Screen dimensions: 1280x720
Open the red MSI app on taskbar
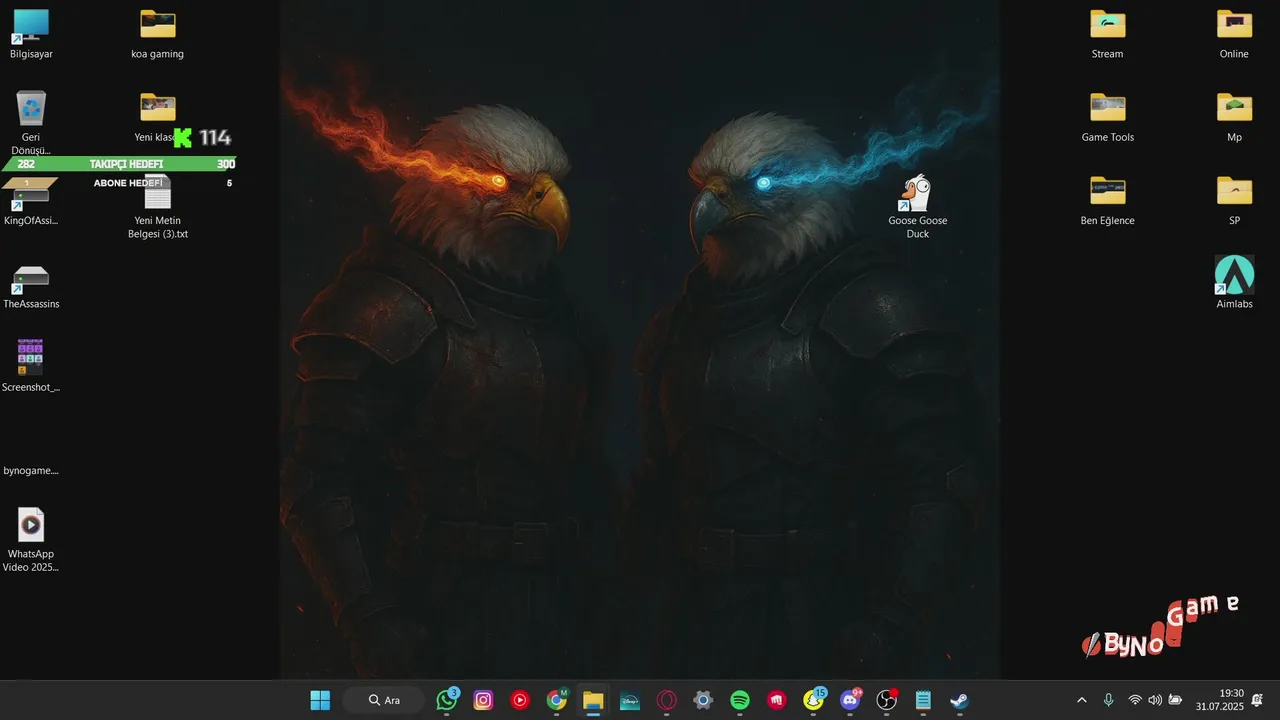coord(776,700)
